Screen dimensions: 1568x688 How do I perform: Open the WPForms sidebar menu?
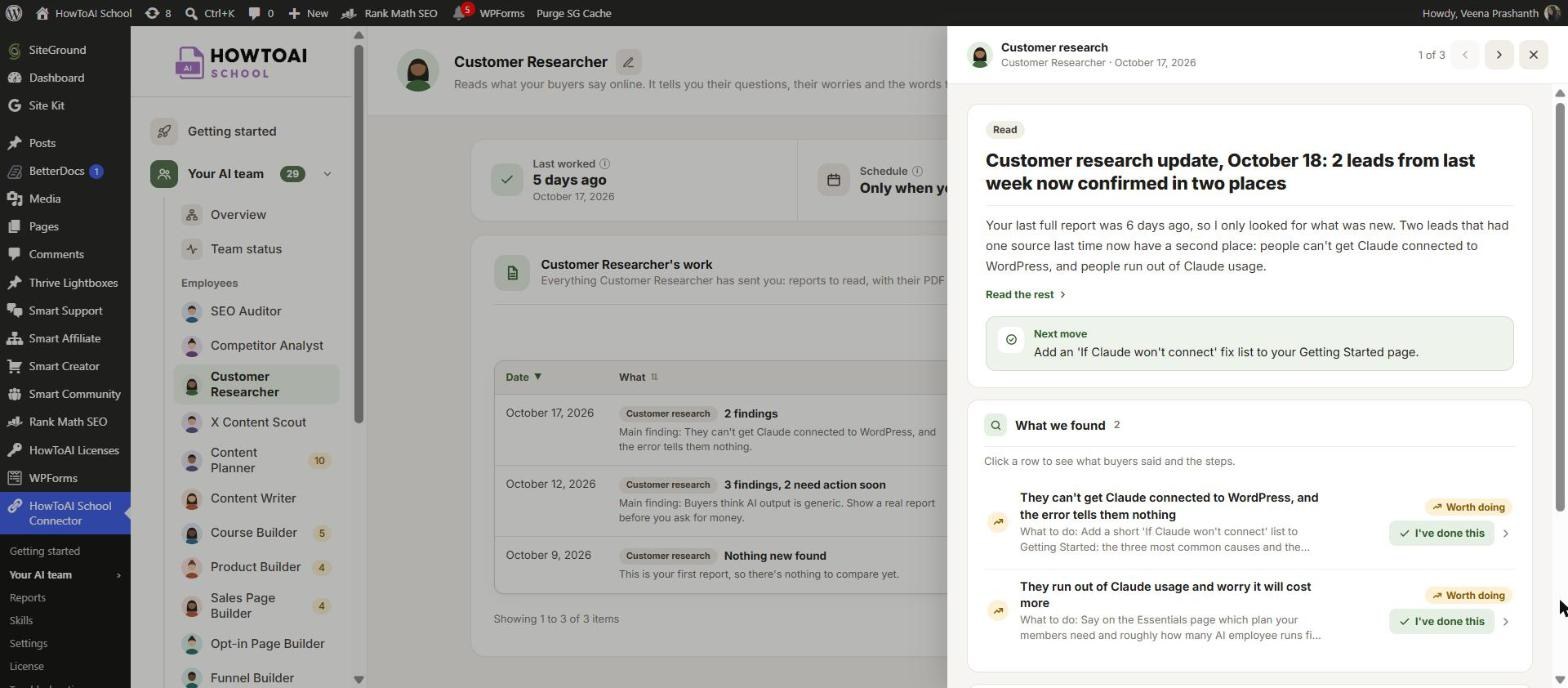point(53,478)
